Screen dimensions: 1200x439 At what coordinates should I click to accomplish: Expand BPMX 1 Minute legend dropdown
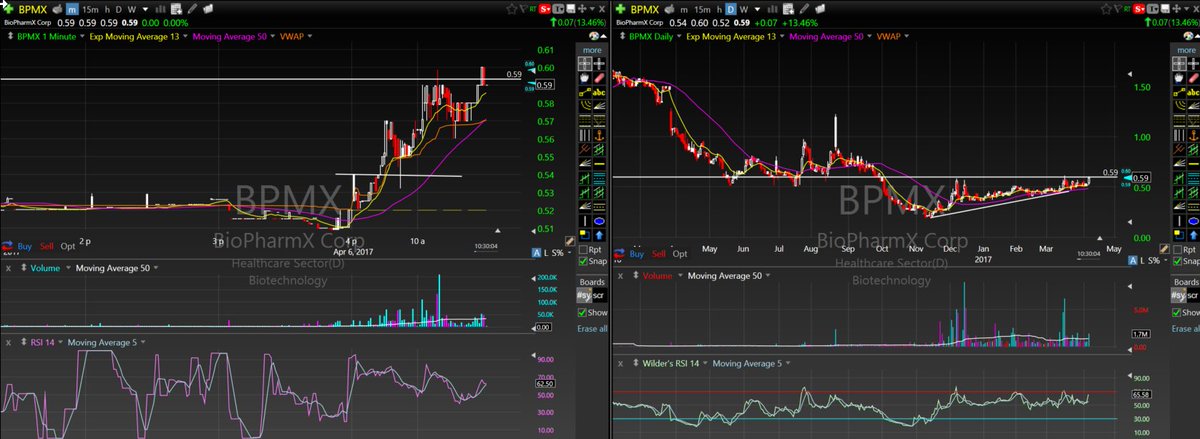tap(81, 36)
